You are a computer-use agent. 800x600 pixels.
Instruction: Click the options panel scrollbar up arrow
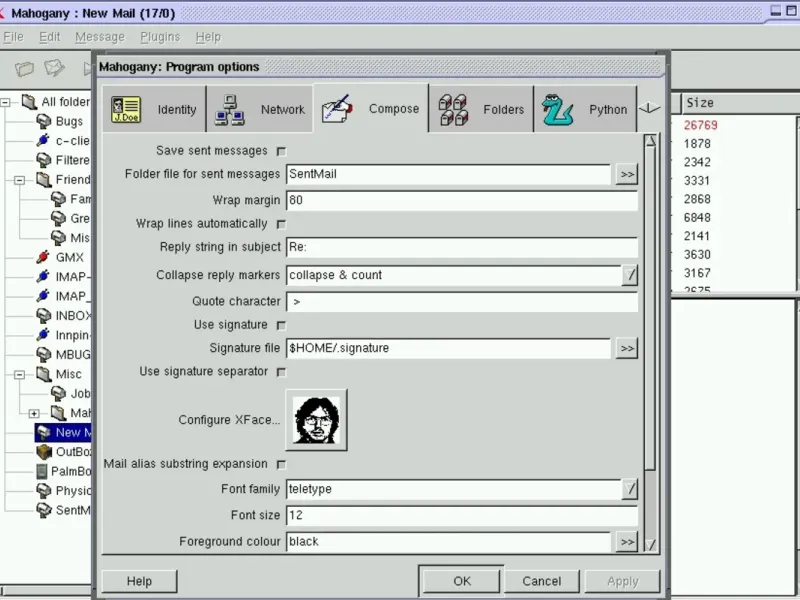tap(650, 141)
